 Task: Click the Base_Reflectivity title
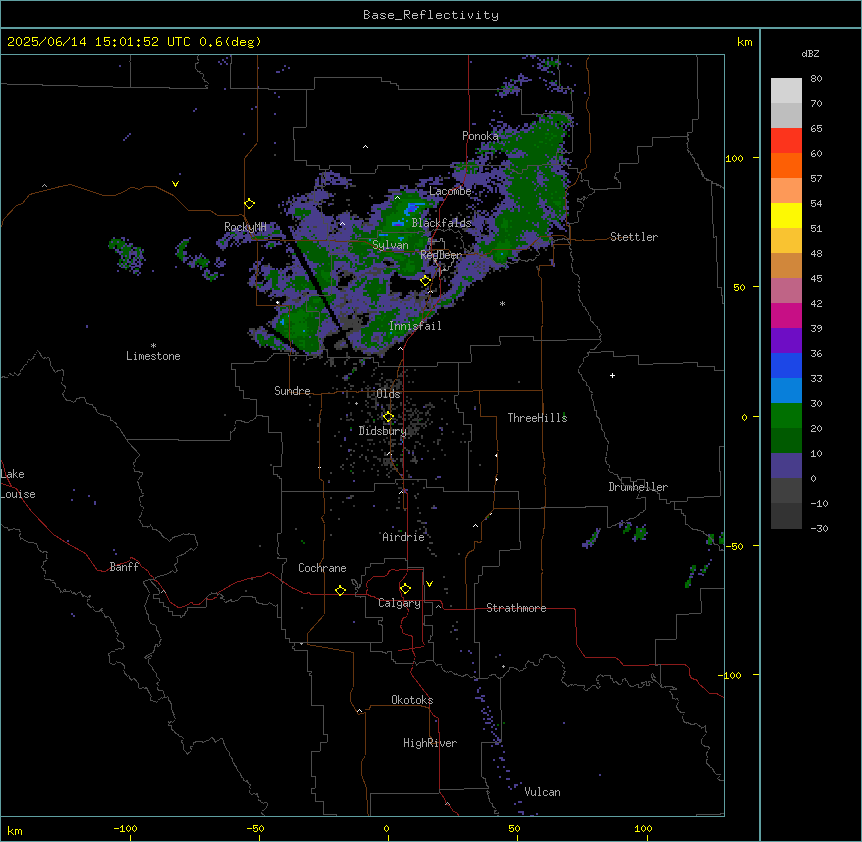click(x=431, y=15)
